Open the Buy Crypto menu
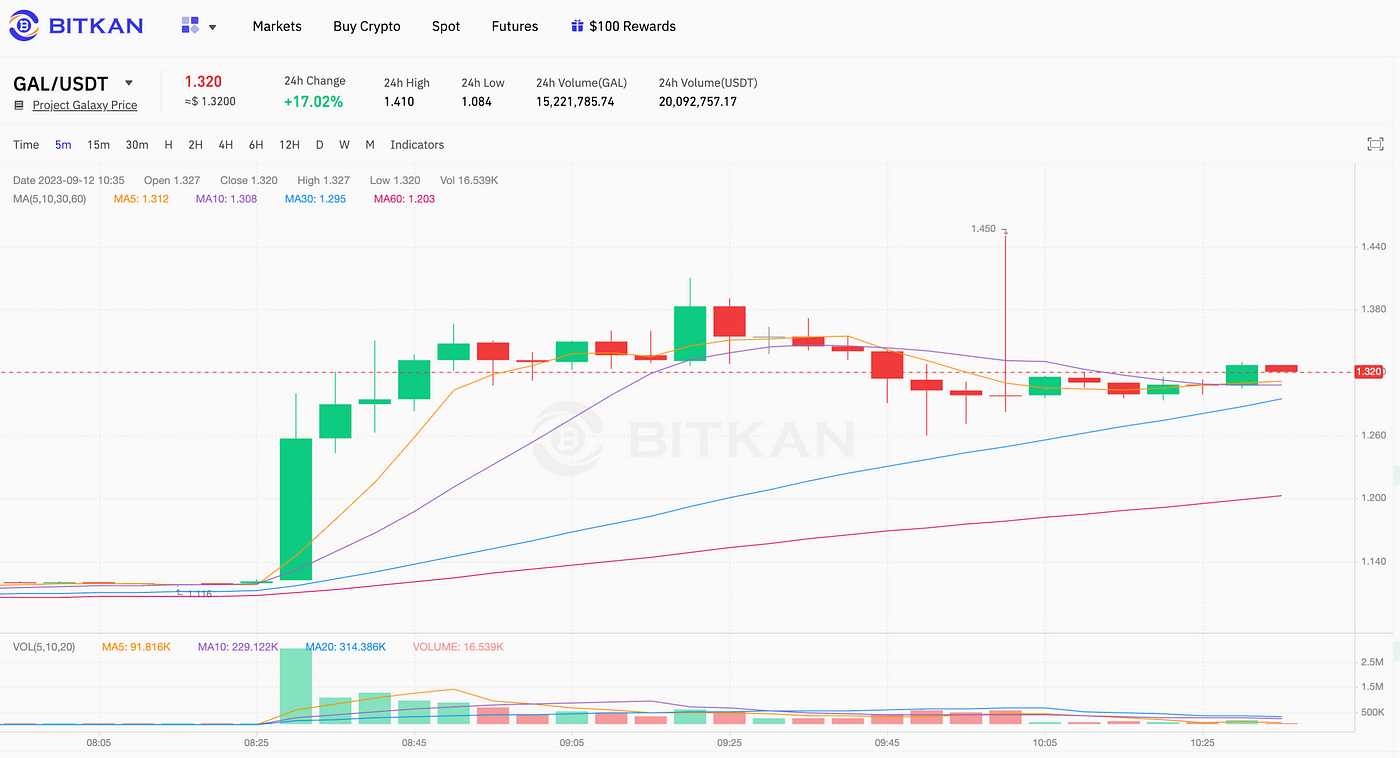Viewport: 1400px width, 758px height. pos(367,26)
